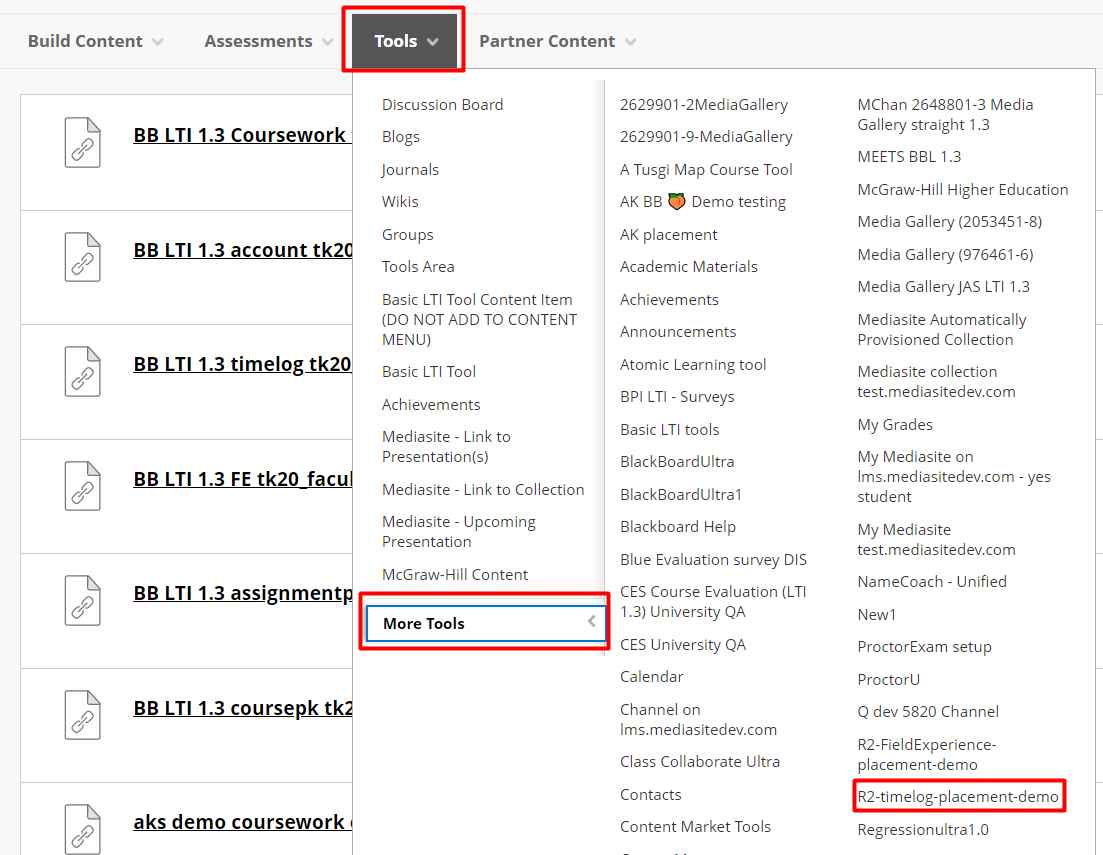Choose AK BB Demo testing tool
1103x855 pixels.
[703, 202]
